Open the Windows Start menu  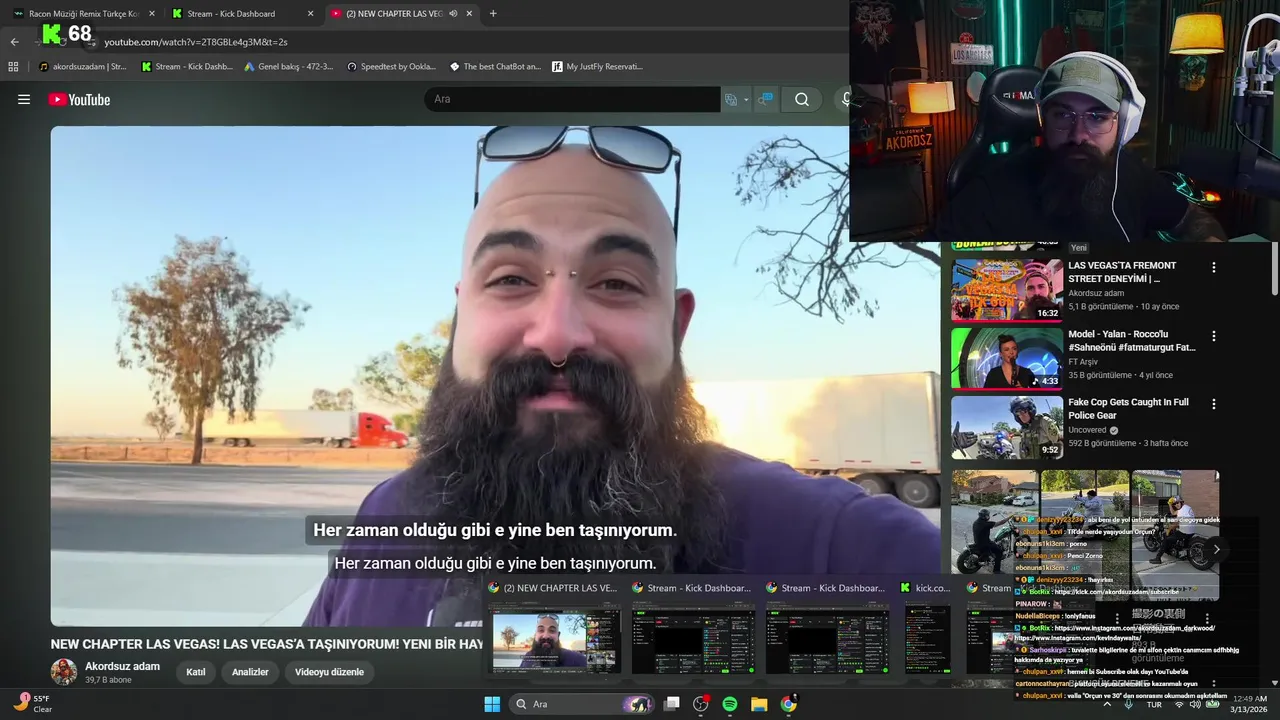(x=492, y=704)
